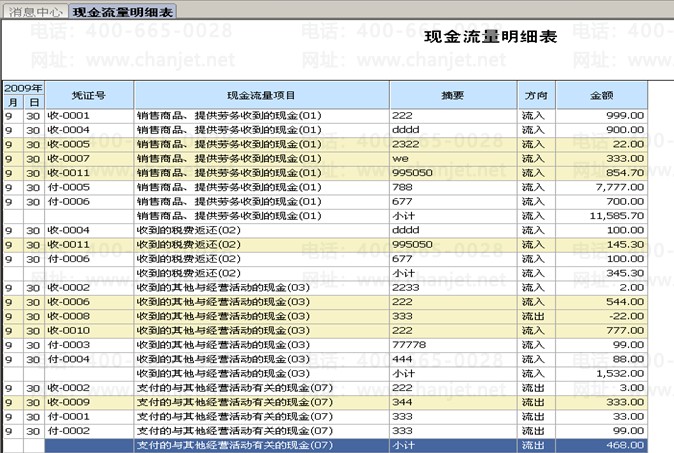Select voucher cell 收-0008
Screen dimensions: 674x453
[89, 316]
